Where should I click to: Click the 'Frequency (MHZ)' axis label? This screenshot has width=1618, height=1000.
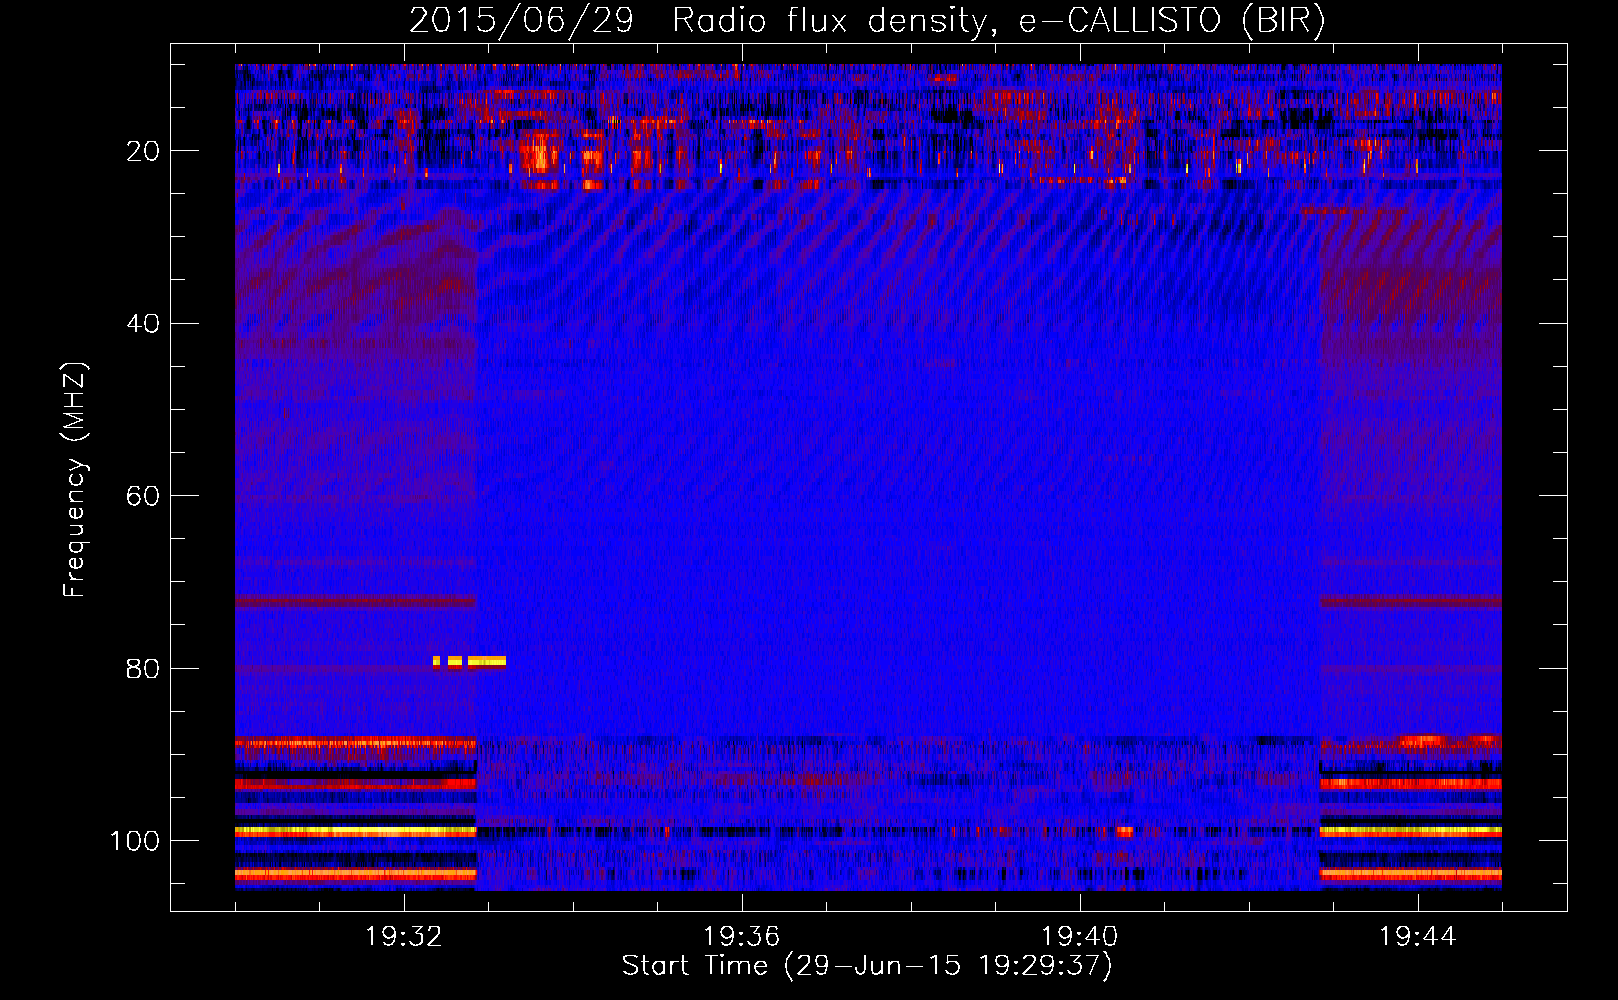75,480
